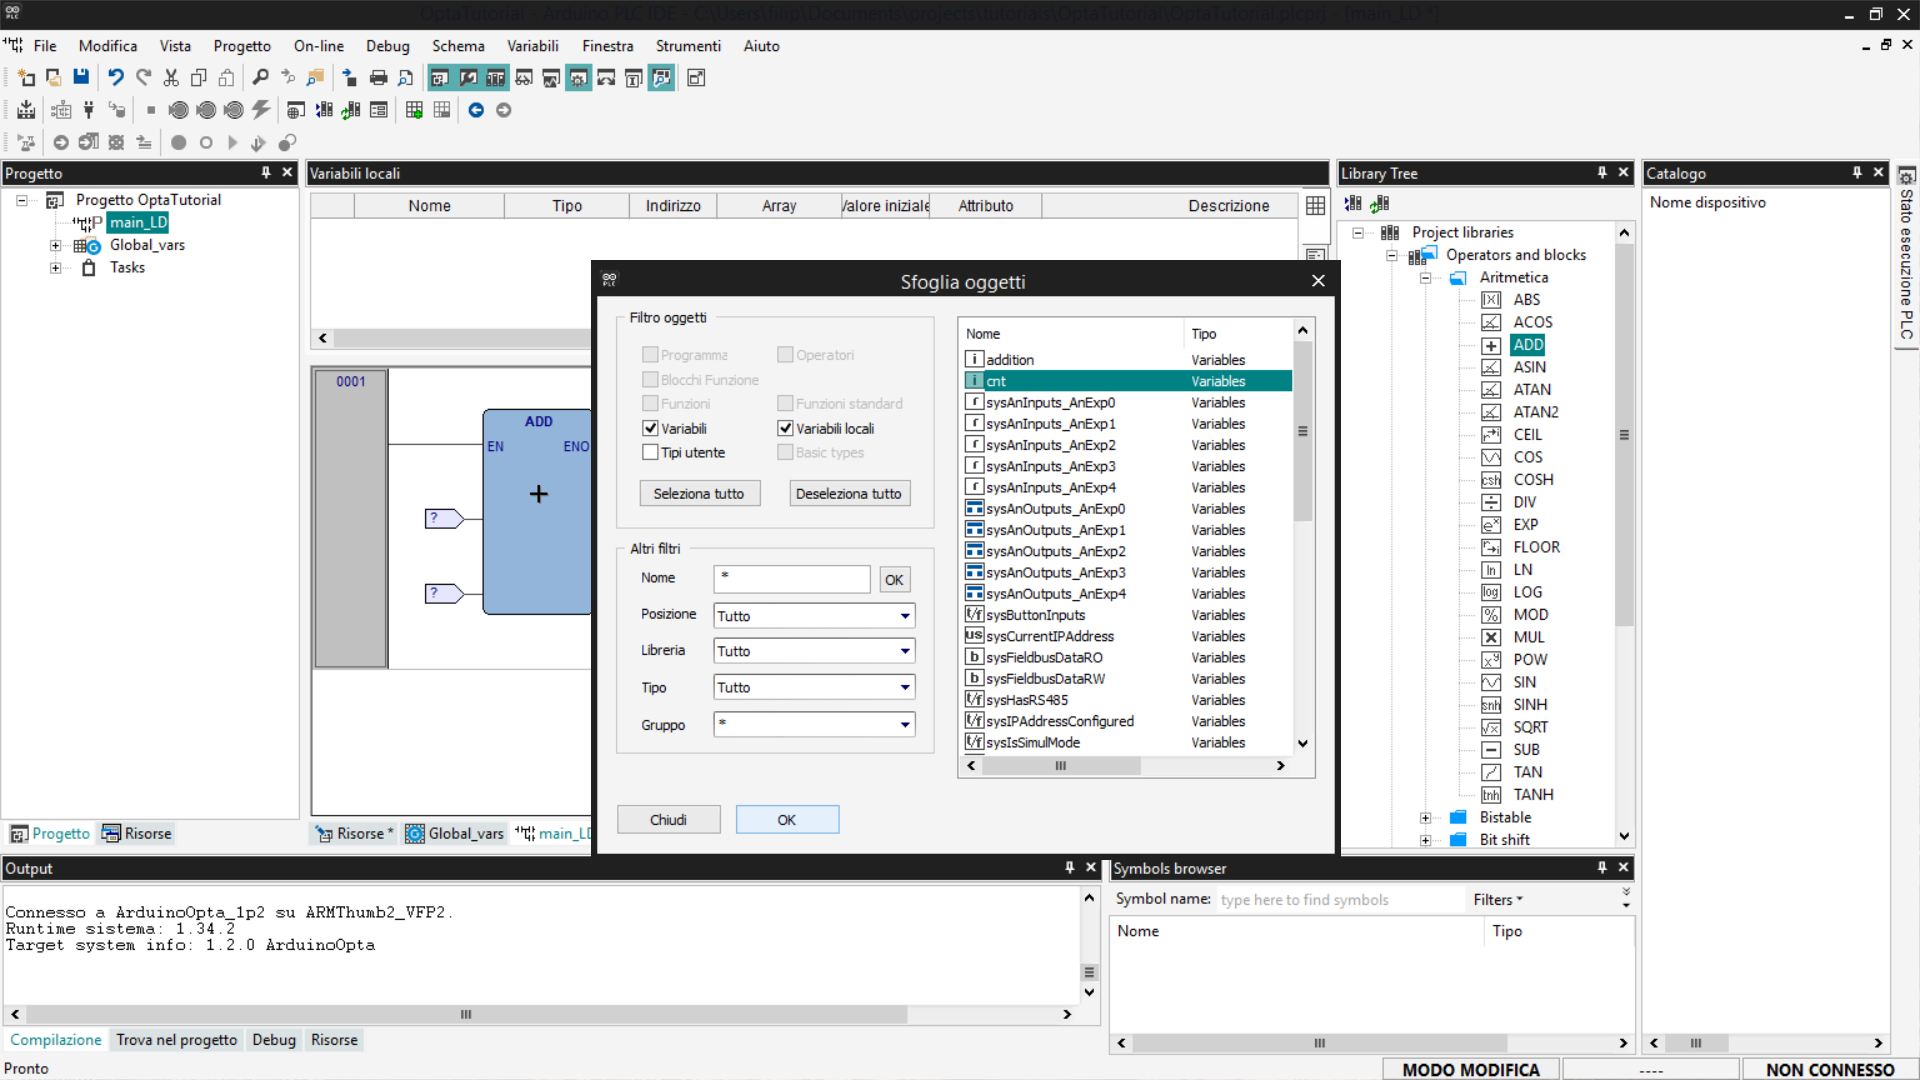
Task: Uncheck the Variabili checkbox
Action: [651, 428]
